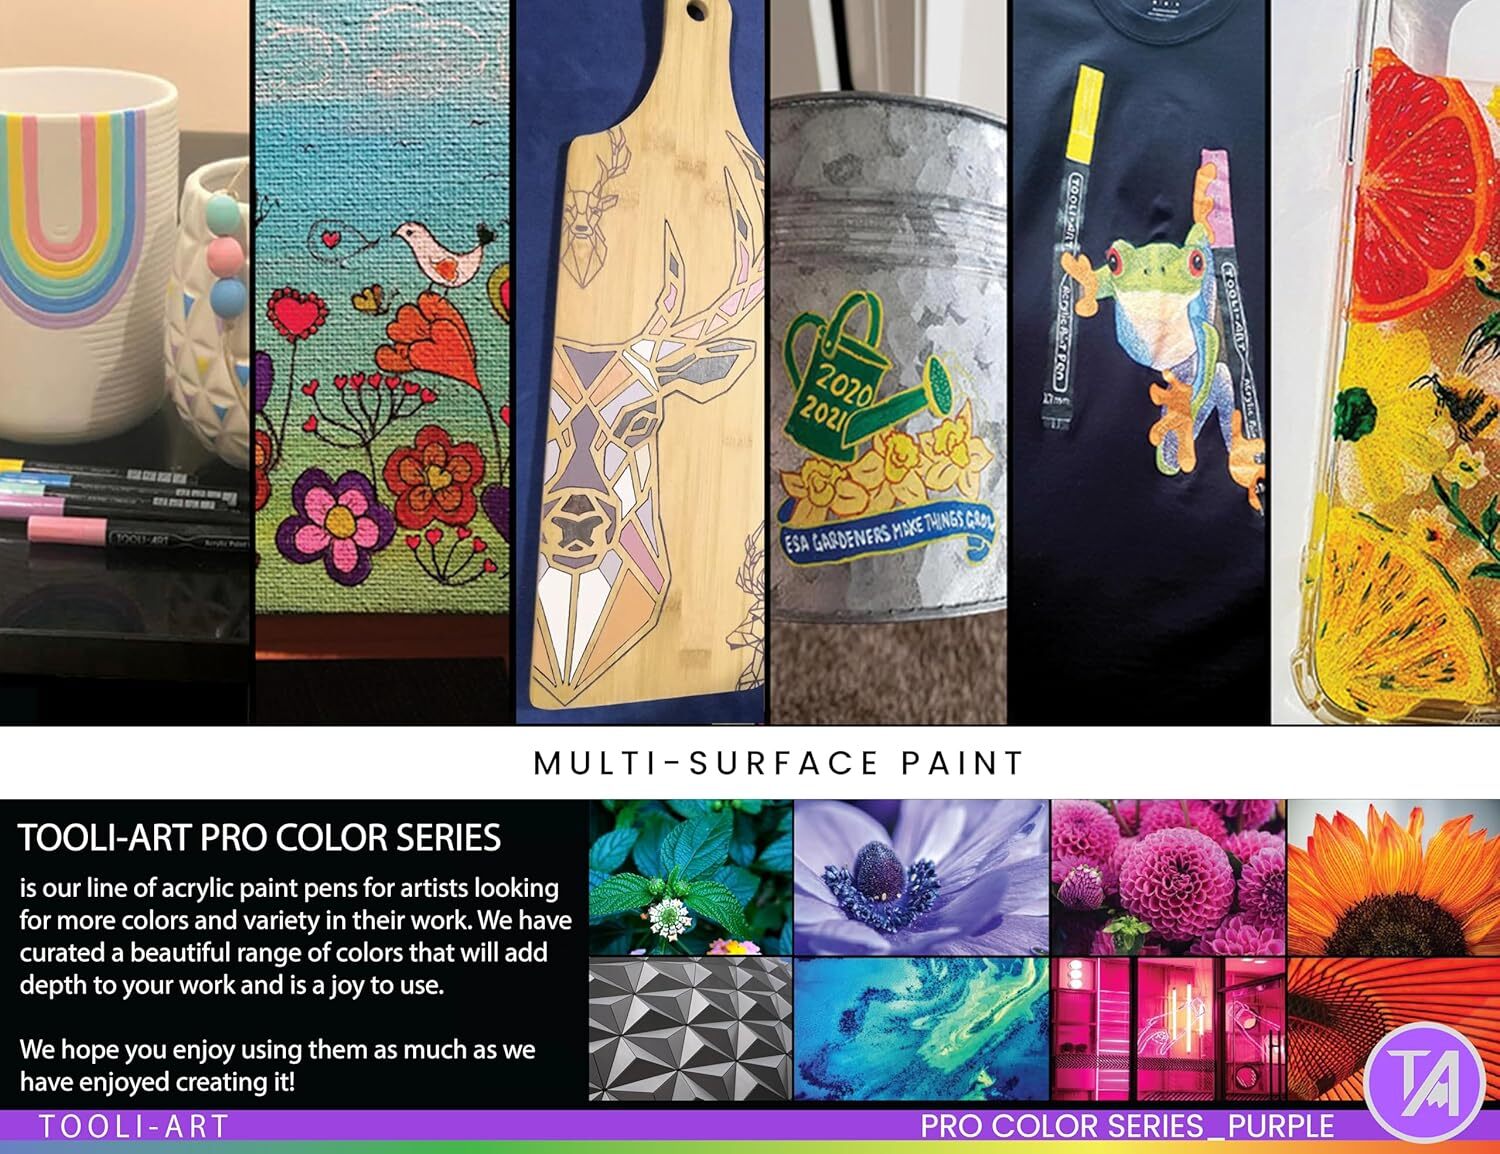The width and height of the screenshot is (1500, 1154).
Task: Open the citrus fruit phone case photo
Action: (x=1386, y=362)
